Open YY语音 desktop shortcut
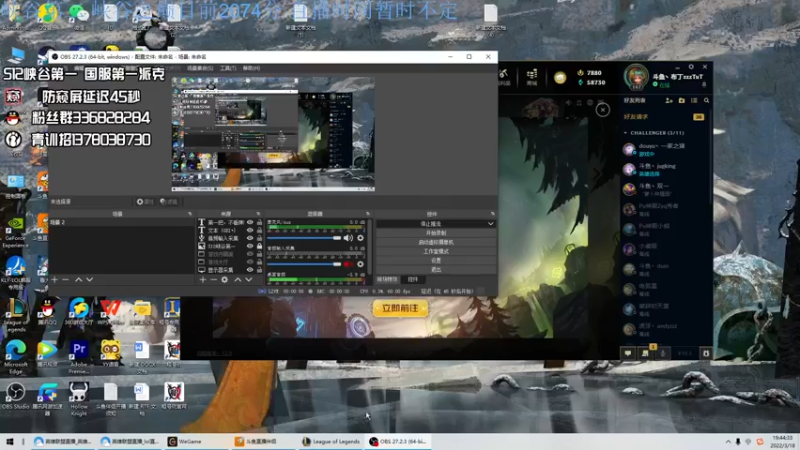Image resolution: width=800 pixels, height=450 pixels. coord(111,353)
